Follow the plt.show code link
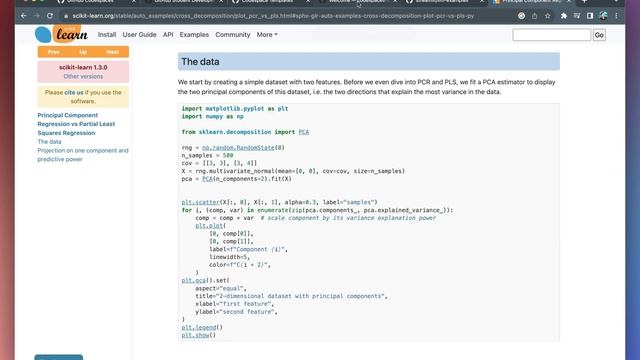This screenshot has width=640, height=360. click(196, 335)
